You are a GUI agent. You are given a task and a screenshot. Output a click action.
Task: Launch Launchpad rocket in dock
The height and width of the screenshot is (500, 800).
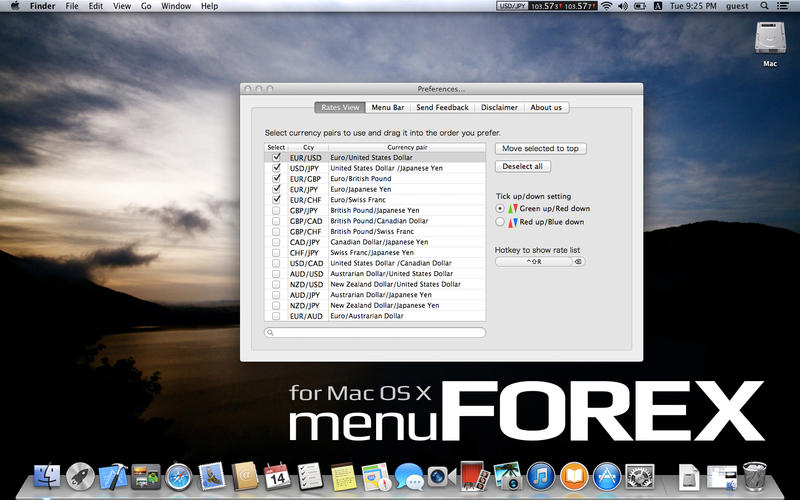tap(80, 477)
